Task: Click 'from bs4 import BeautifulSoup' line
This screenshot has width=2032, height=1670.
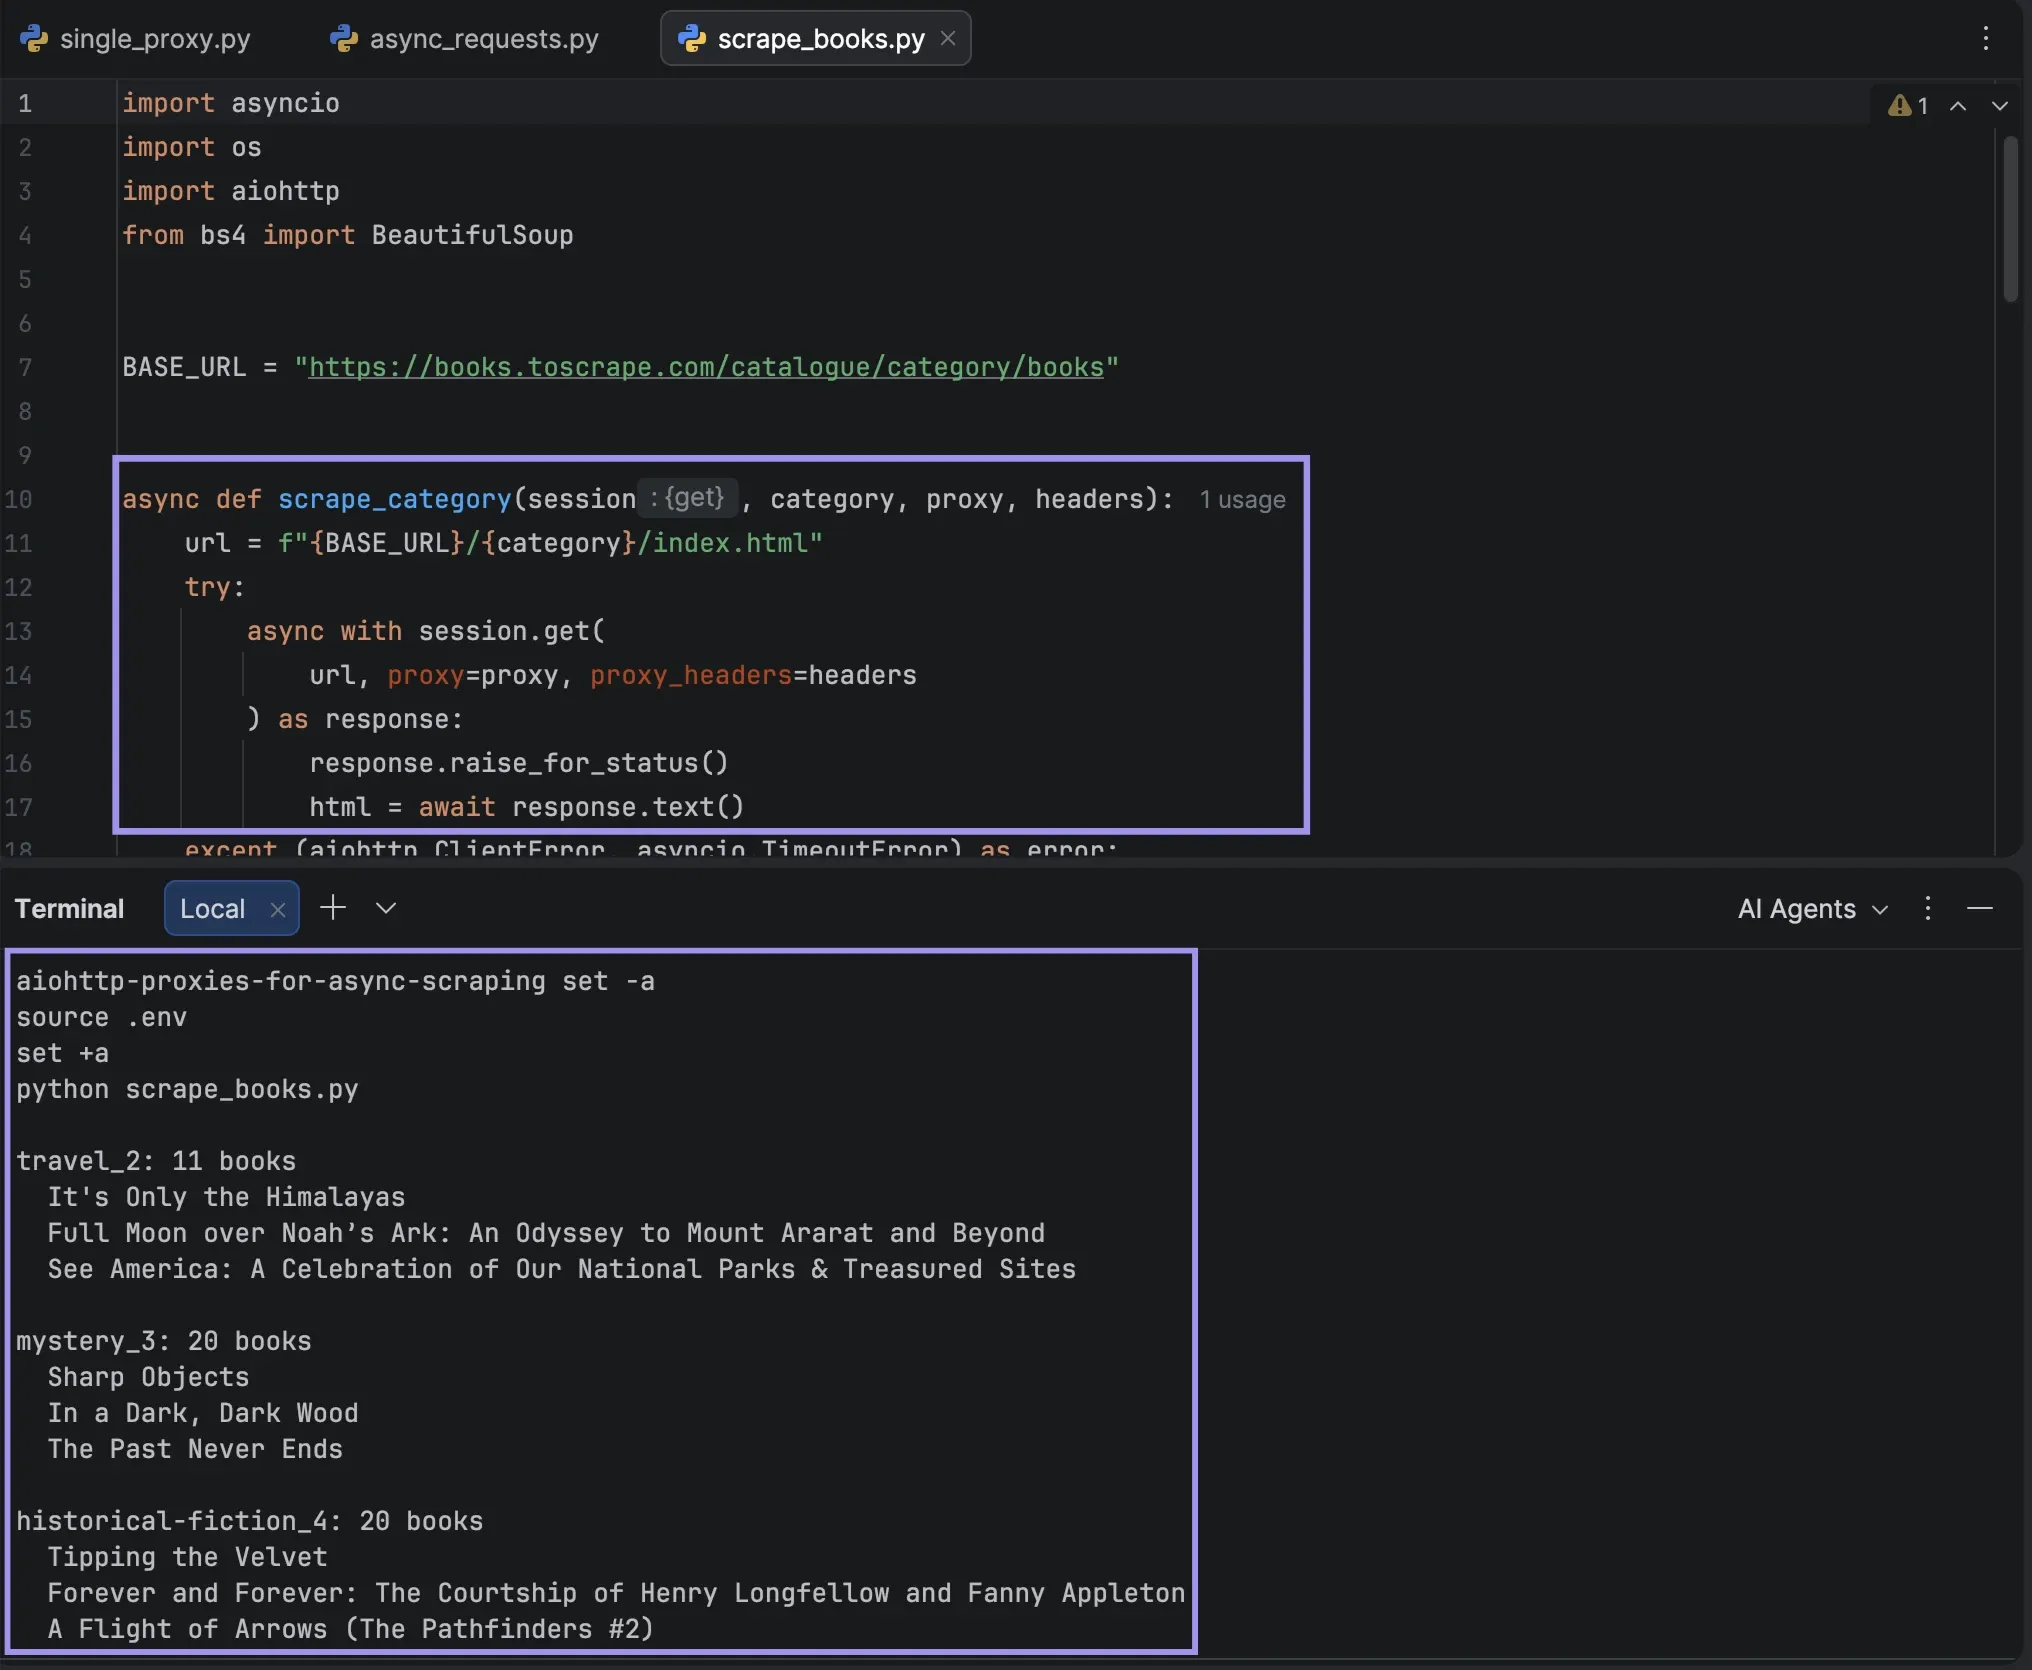Action: [x=348, y=235]
